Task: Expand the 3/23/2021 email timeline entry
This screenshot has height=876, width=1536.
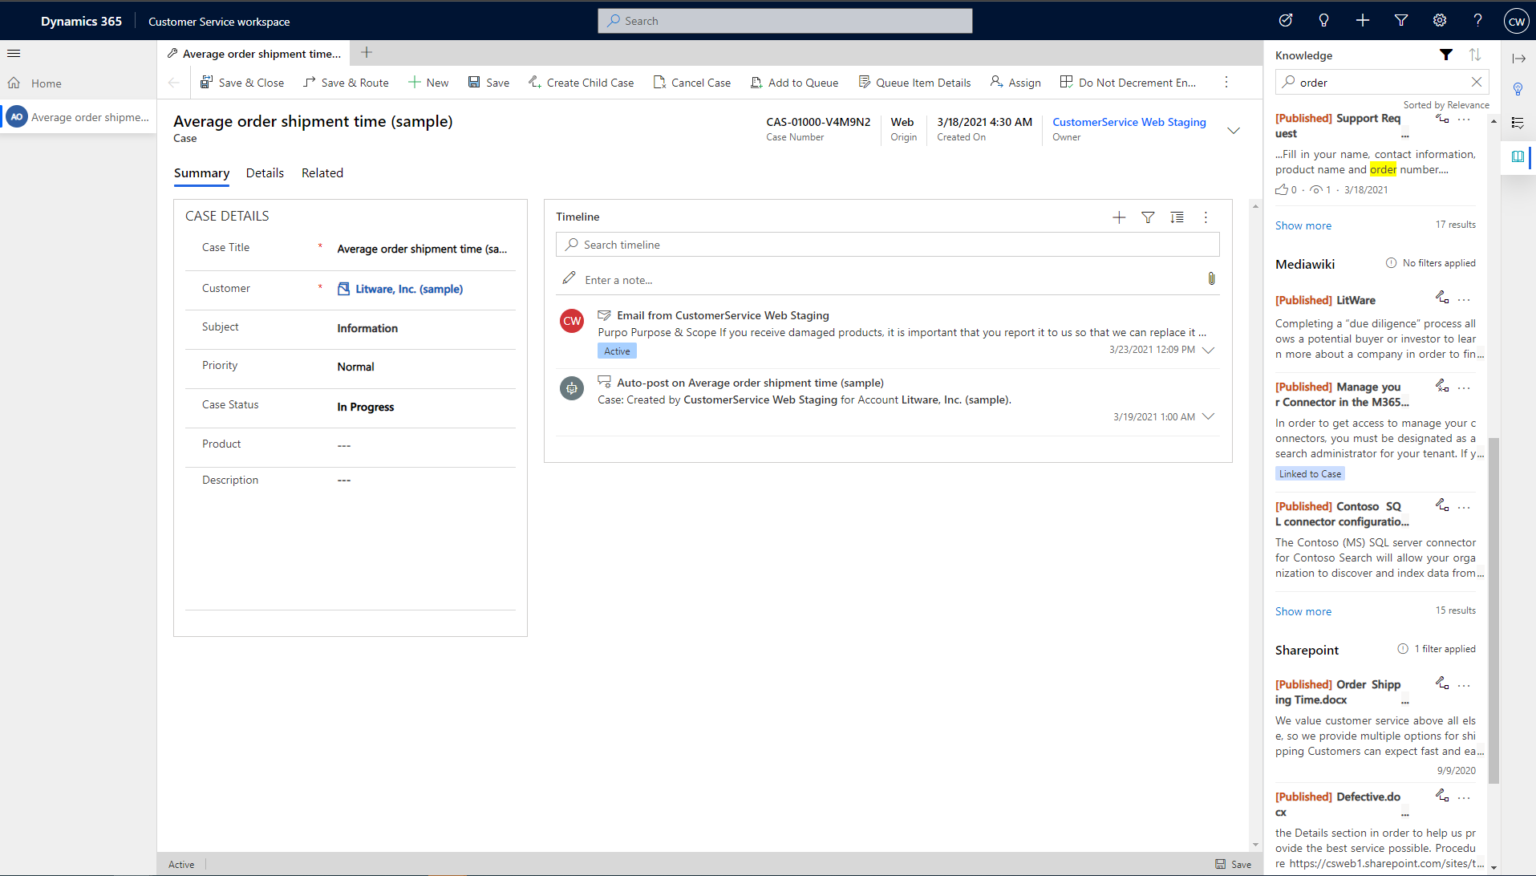Action: [1209, 350]
